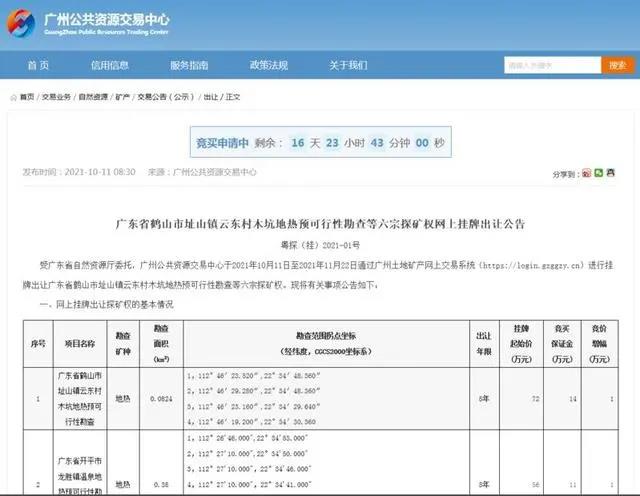Click the QQ share icon
This screenshot has height=496, width=640.
click(x=611, y=173)
